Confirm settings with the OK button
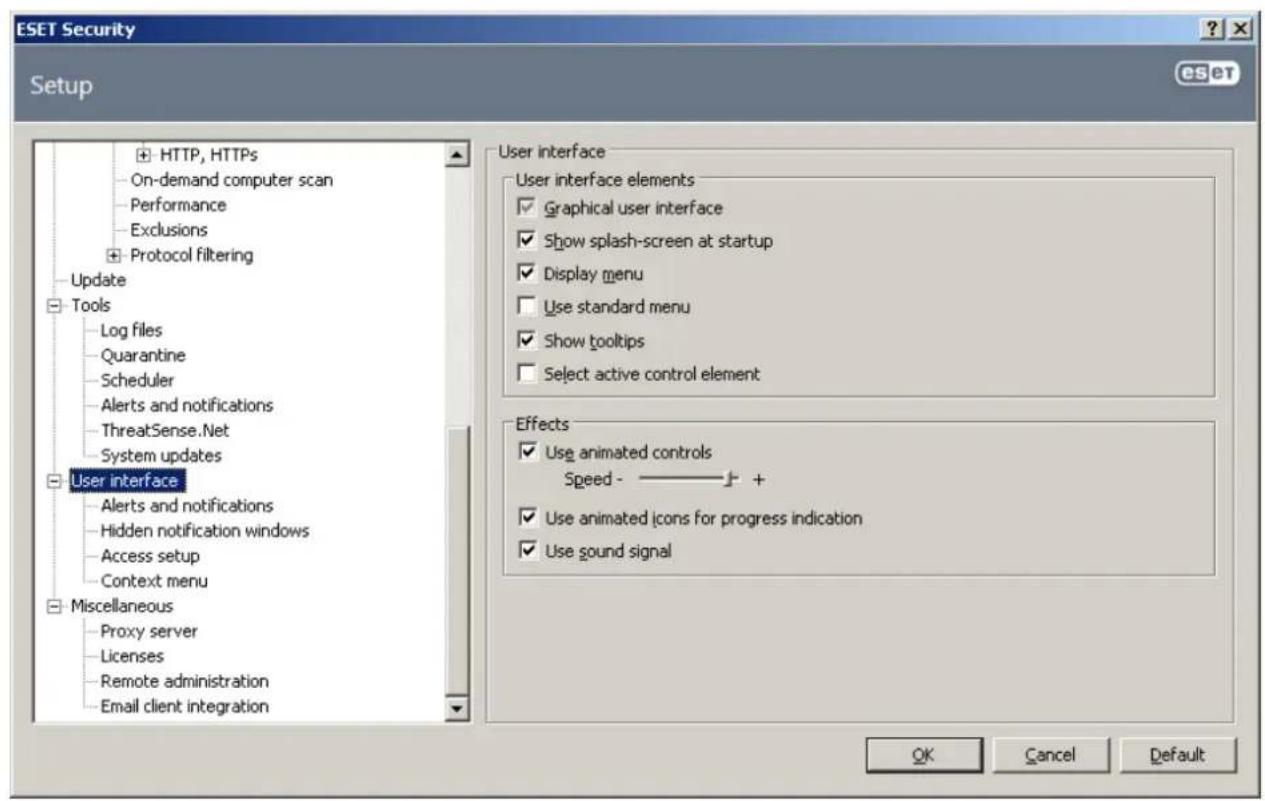 924,756
